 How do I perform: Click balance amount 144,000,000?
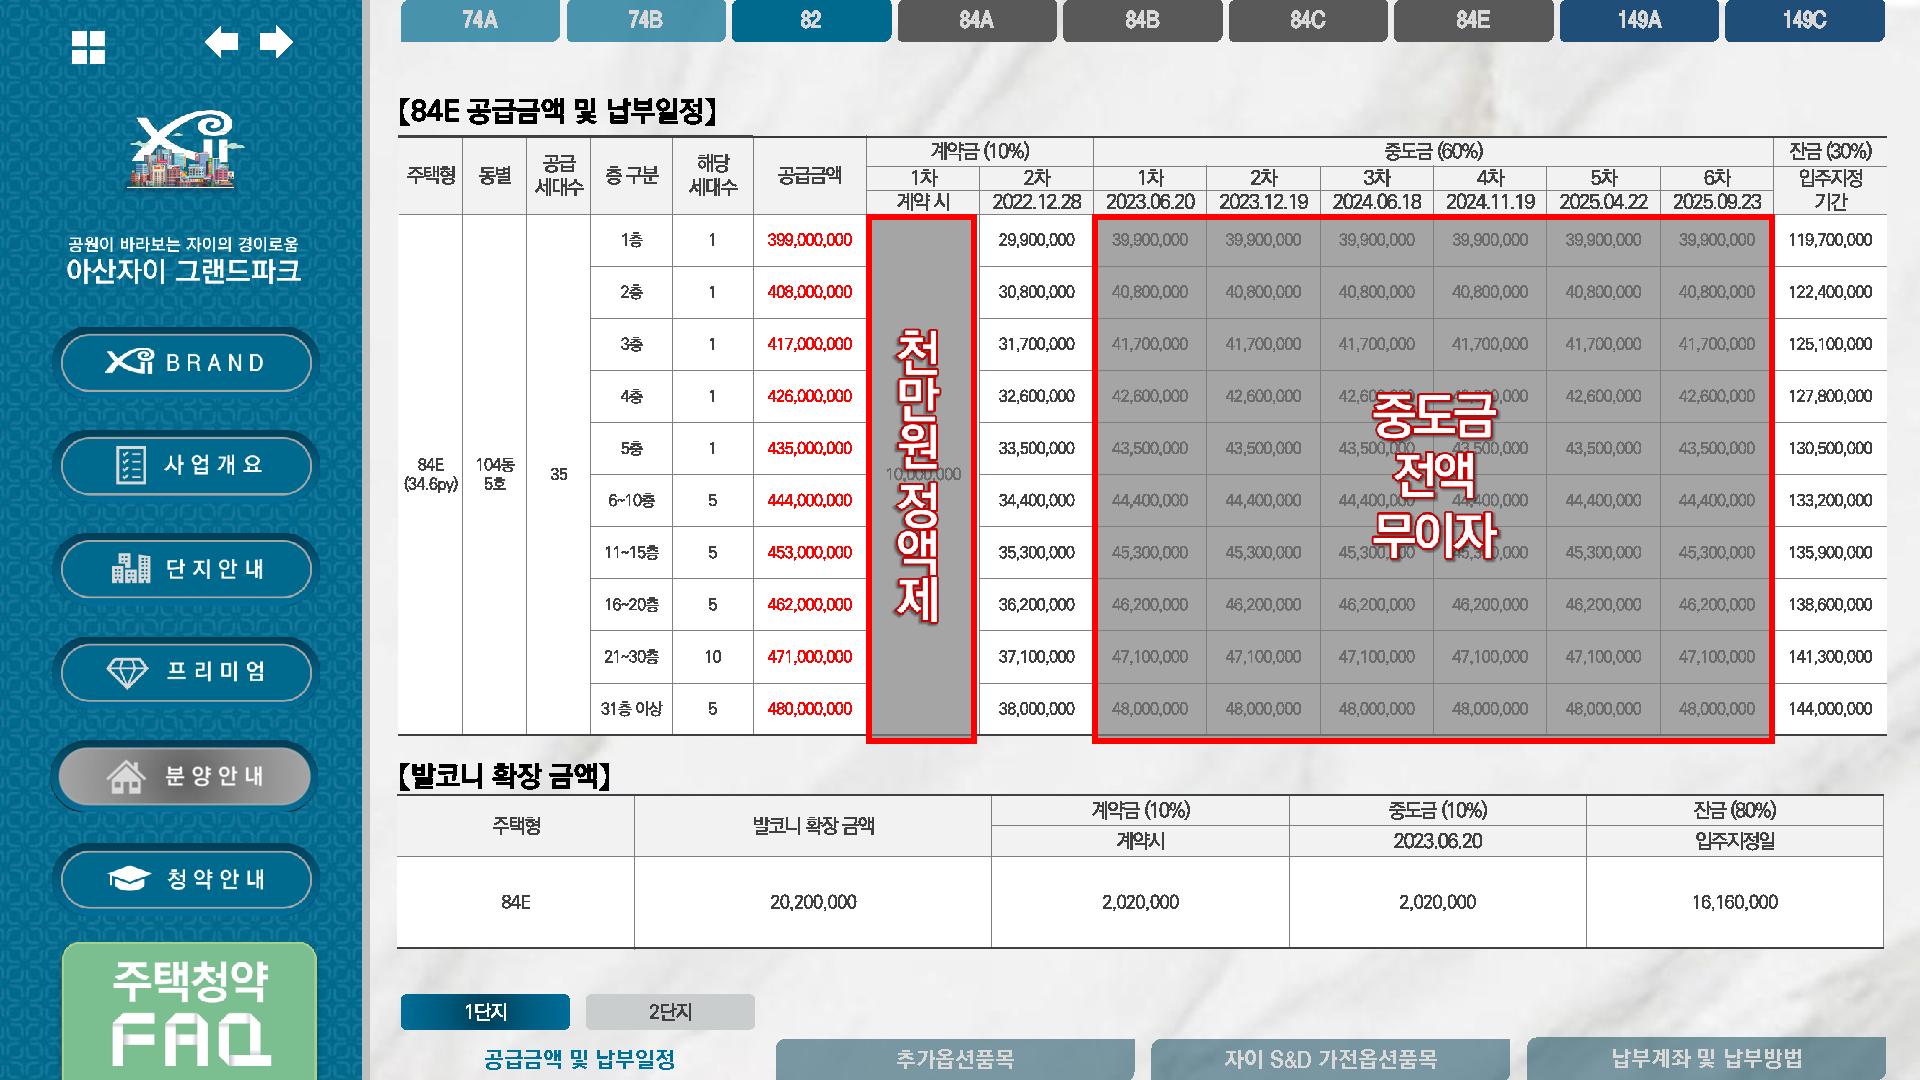point(1830,709)
